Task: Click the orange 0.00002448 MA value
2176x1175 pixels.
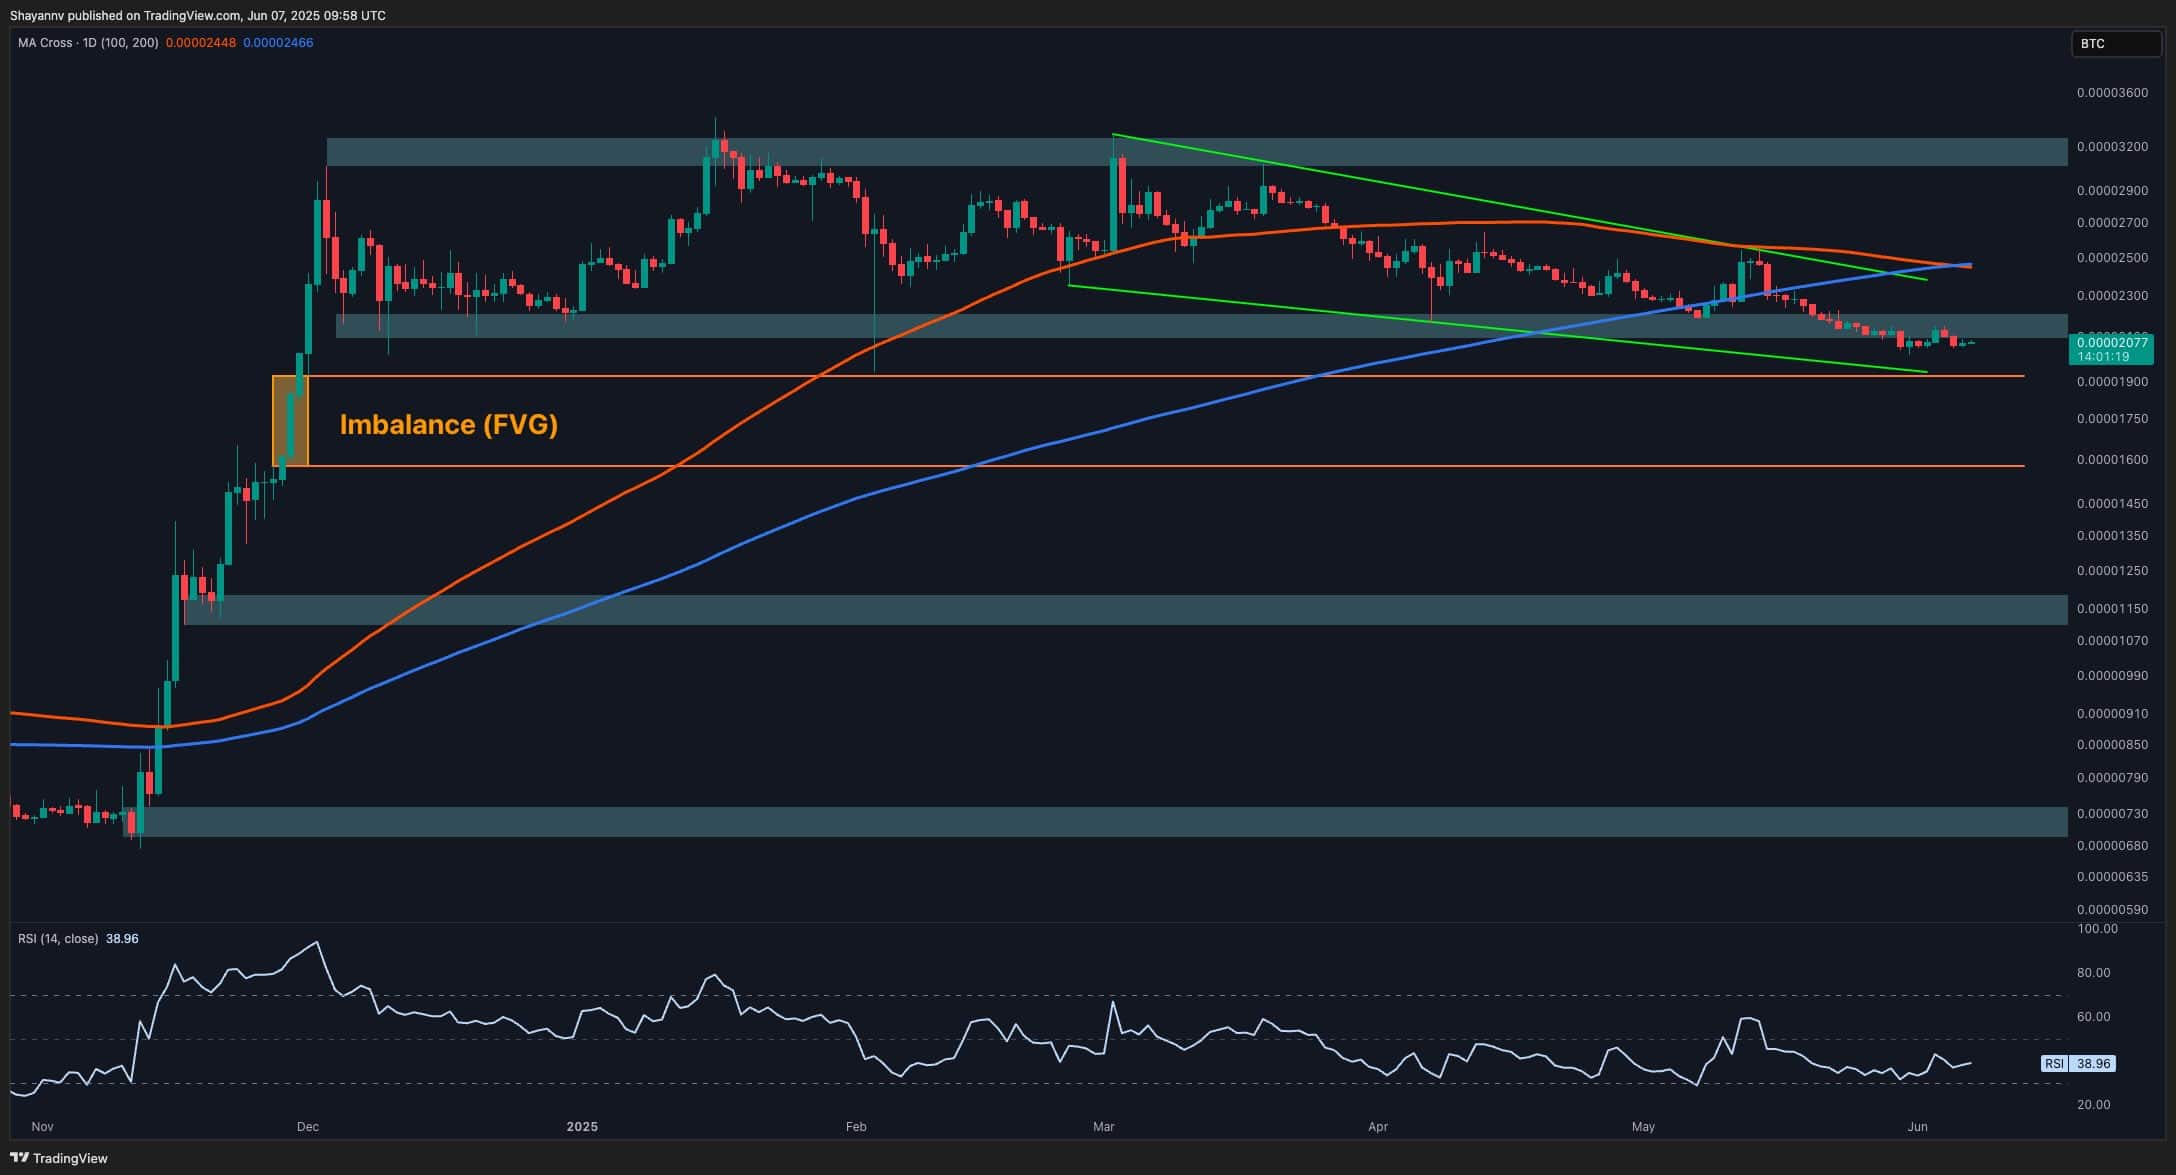Action: pos(201,43)
